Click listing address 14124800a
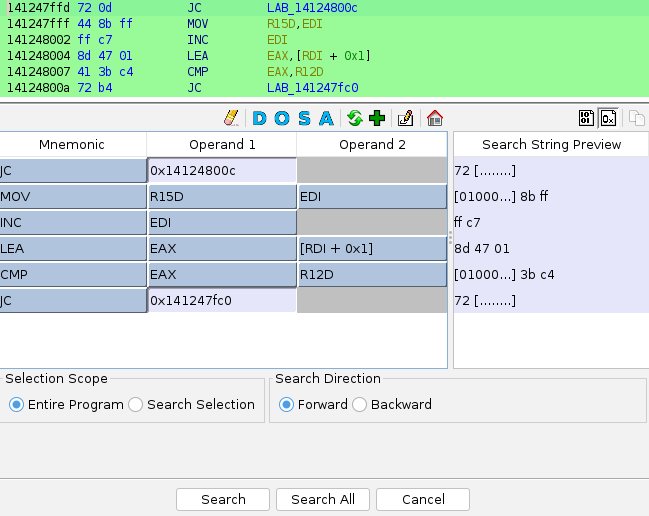The width and height of the screenshot is (649, 516). (38, 88)
